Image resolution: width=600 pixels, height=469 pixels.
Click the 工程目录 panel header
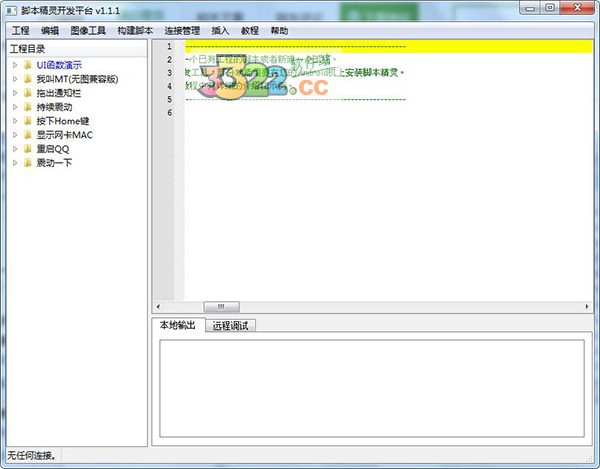click(x=77, y=49)
